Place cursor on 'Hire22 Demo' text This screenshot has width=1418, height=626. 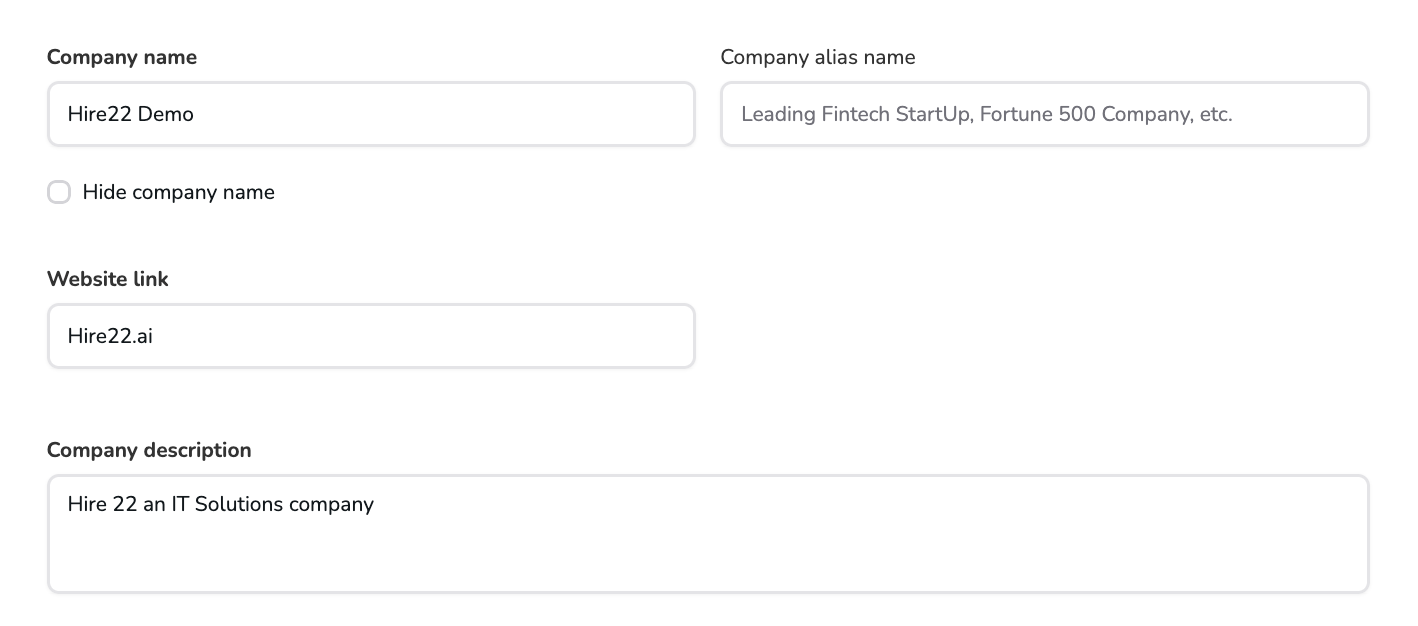click(x=130, y=114)
